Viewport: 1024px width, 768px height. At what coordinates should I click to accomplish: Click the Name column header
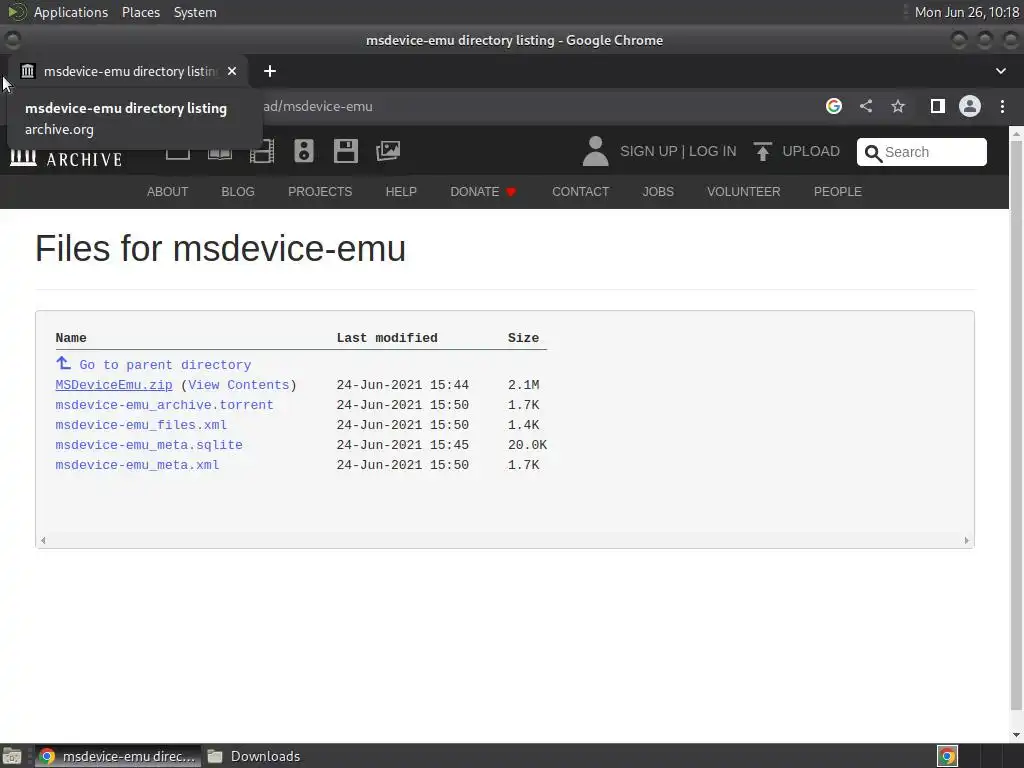click(x=71, y=338)
